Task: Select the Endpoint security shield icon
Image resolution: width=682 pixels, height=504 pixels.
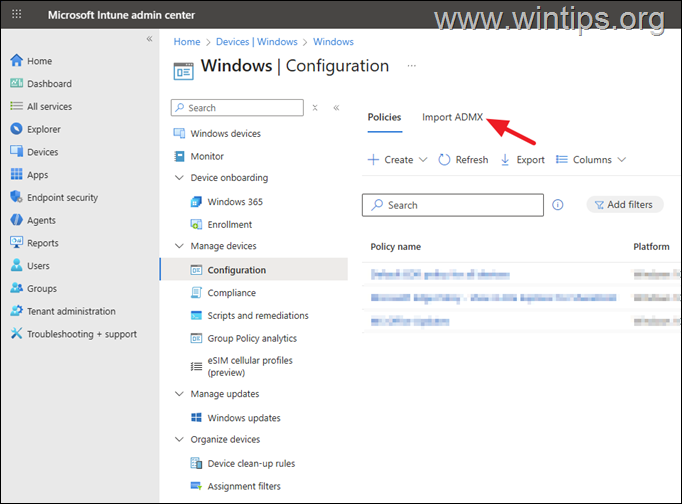Action: click(x=17, y=197)
